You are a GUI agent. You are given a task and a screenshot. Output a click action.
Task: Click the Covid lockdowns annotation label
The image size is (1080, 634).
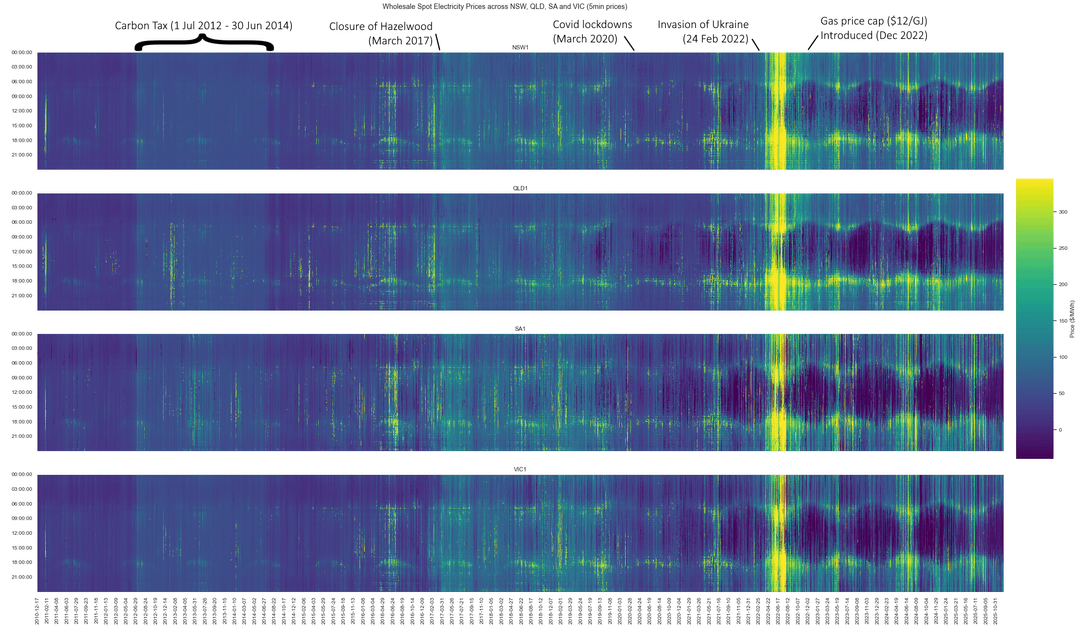(x=592, y=31)
